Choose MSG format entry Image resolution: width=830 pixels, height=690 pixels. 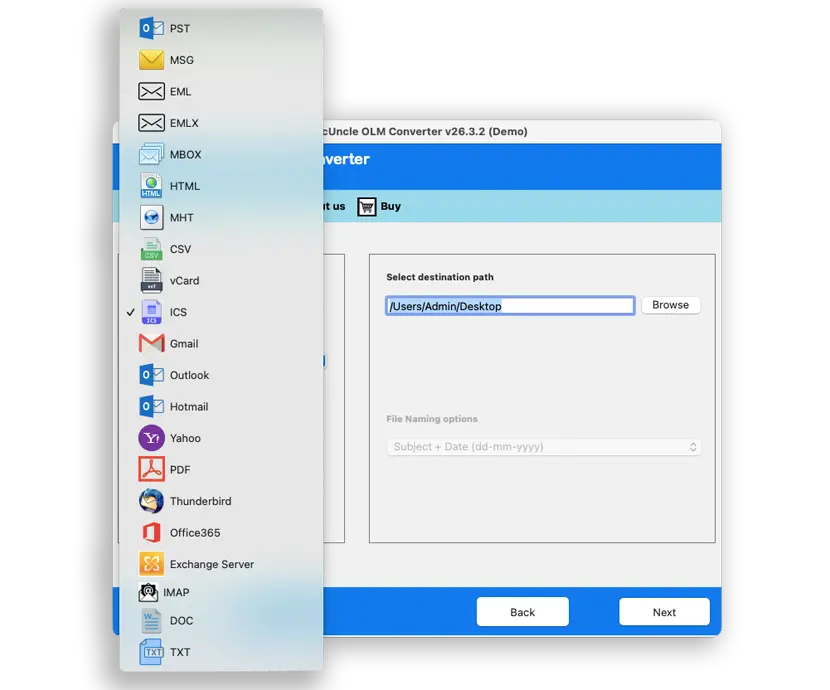(221, 60)
